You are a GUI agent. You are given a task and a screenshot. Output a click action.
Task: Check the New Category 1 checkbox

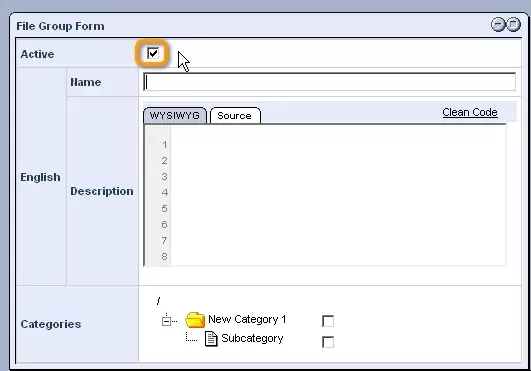pos(328,321)
